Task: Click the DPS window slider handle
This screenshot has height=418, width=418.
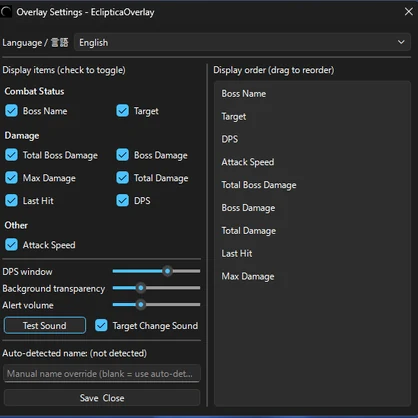Action: pyautogui.click(x=168, y=271)
